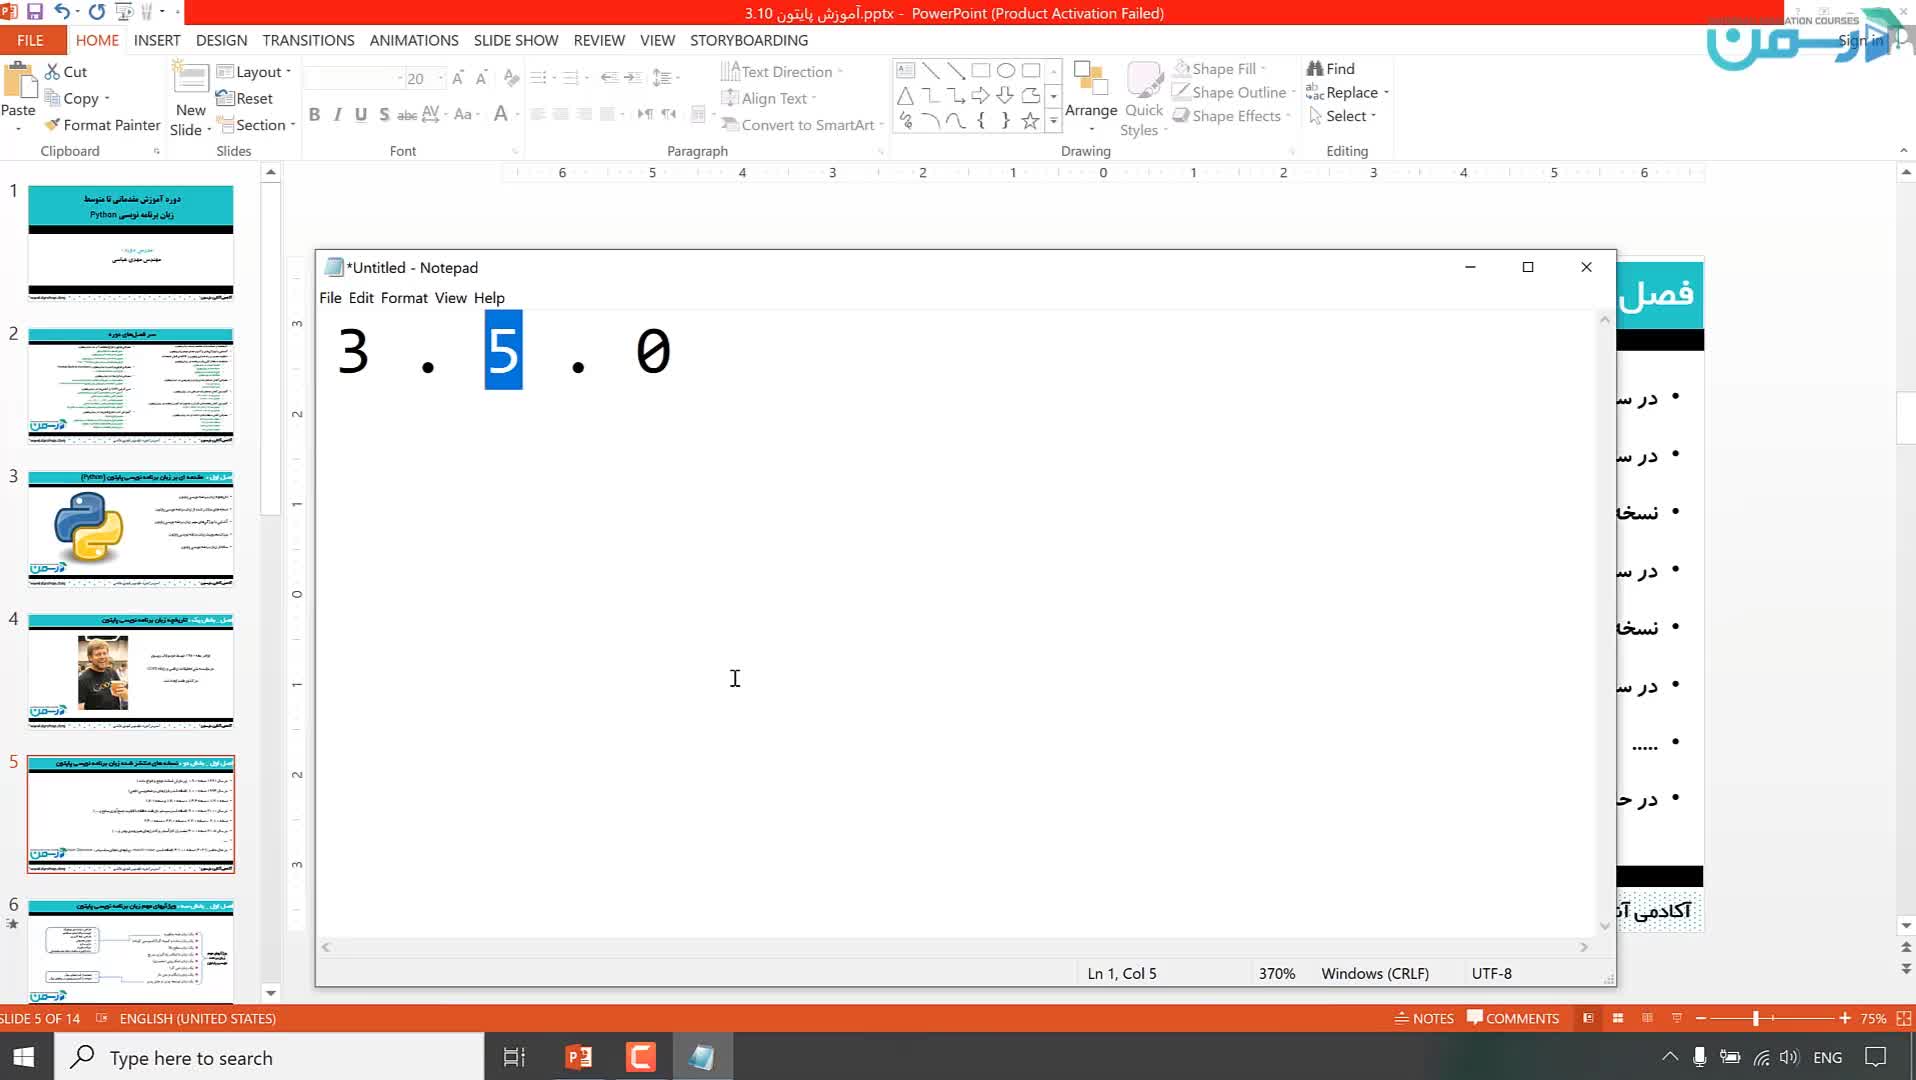Viewport: 1916px width, 1080px height.
Task: Open PowerPoint from the Windows taskbar
Action: tap(579, 1057)
